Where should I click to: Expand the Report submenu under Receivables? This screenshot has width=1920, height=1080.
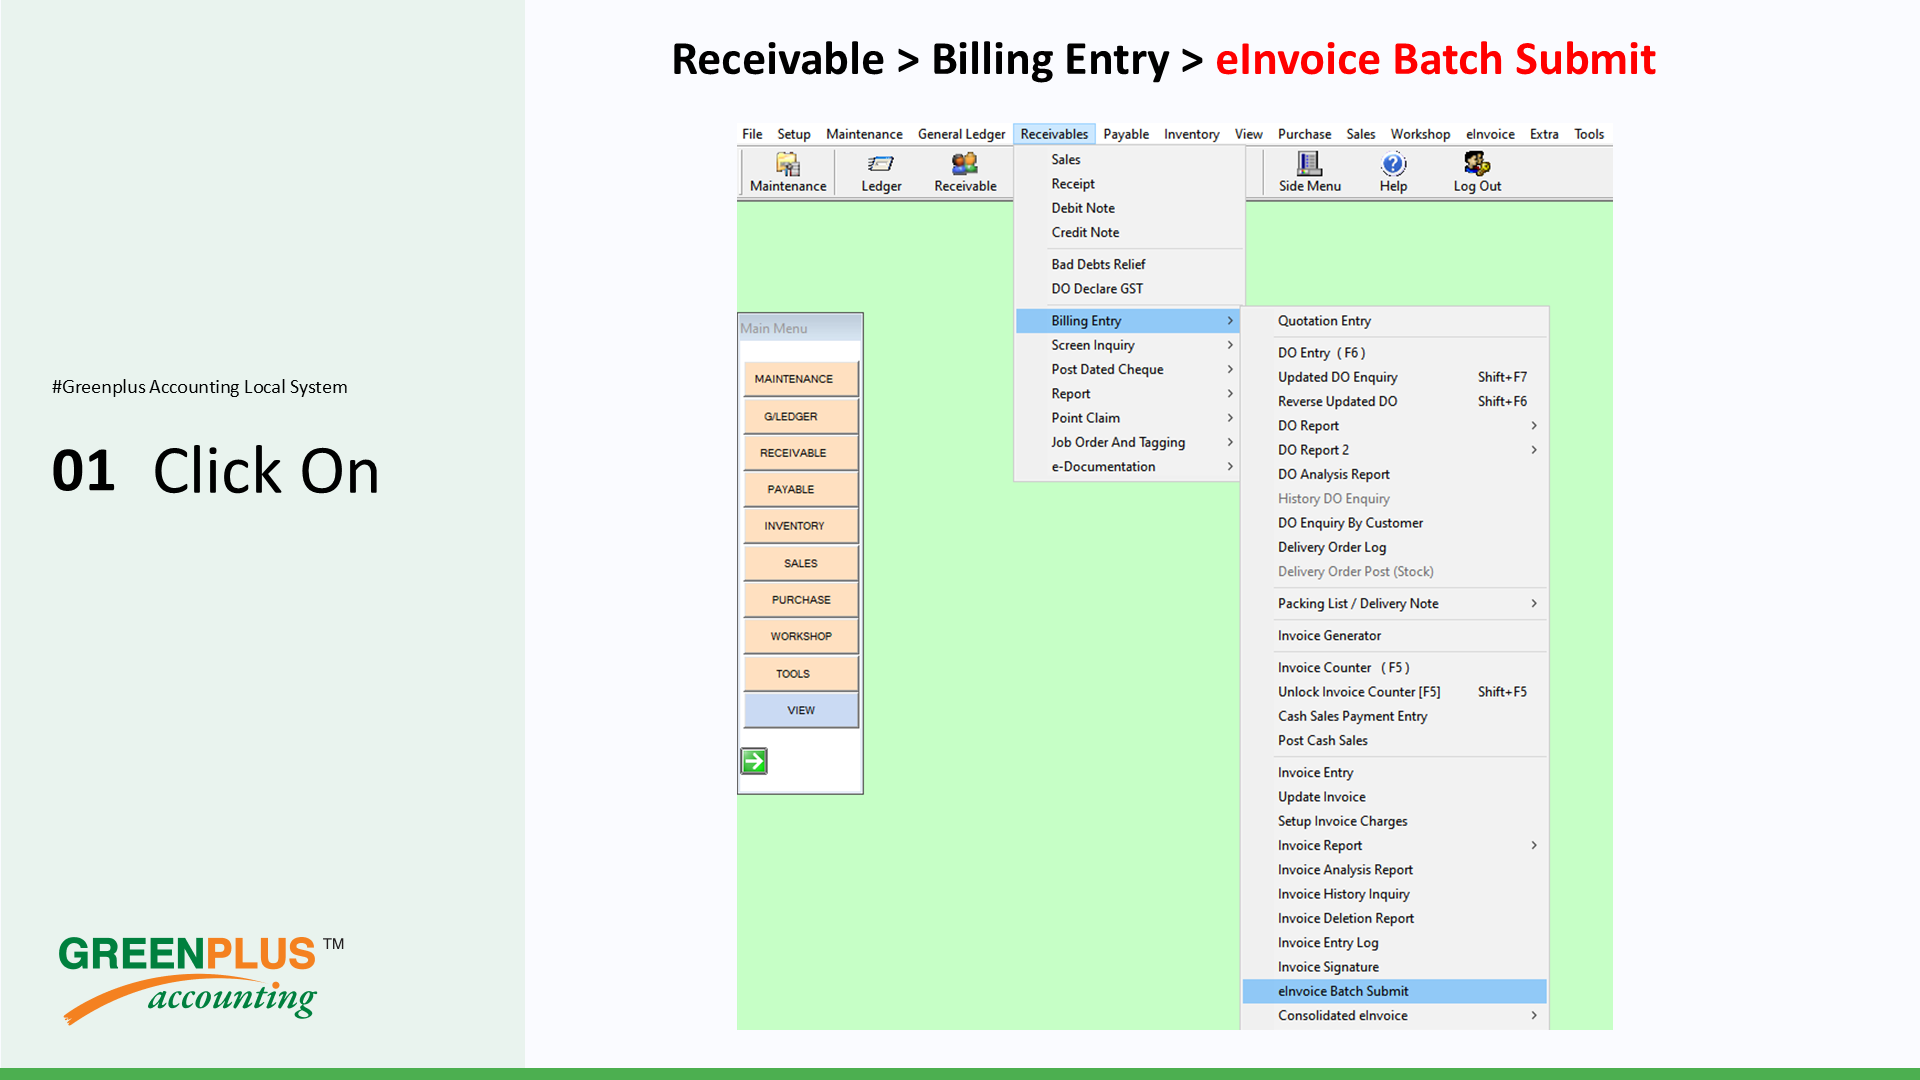click(1128, 394)
